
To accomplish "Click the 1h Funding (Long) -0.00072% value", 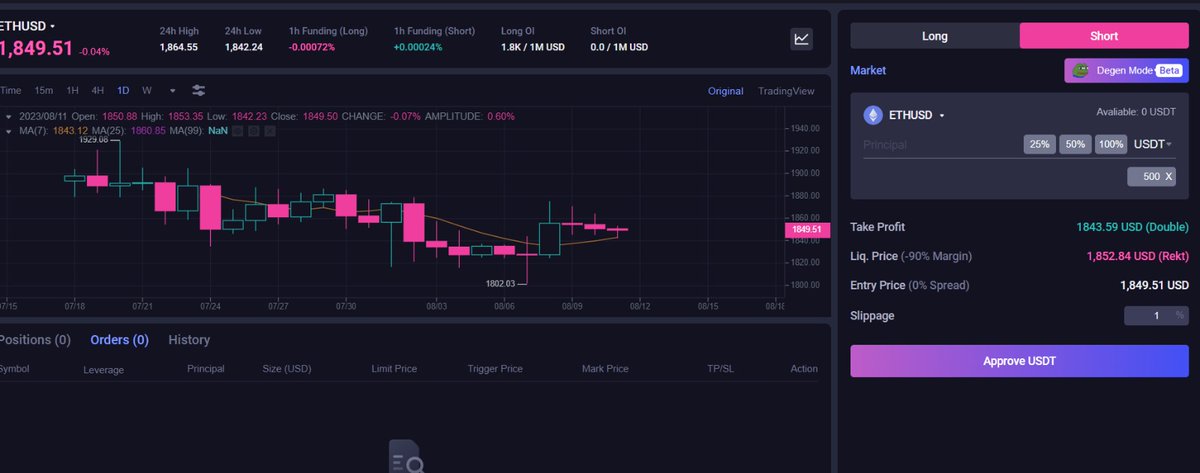I will 314,47.
